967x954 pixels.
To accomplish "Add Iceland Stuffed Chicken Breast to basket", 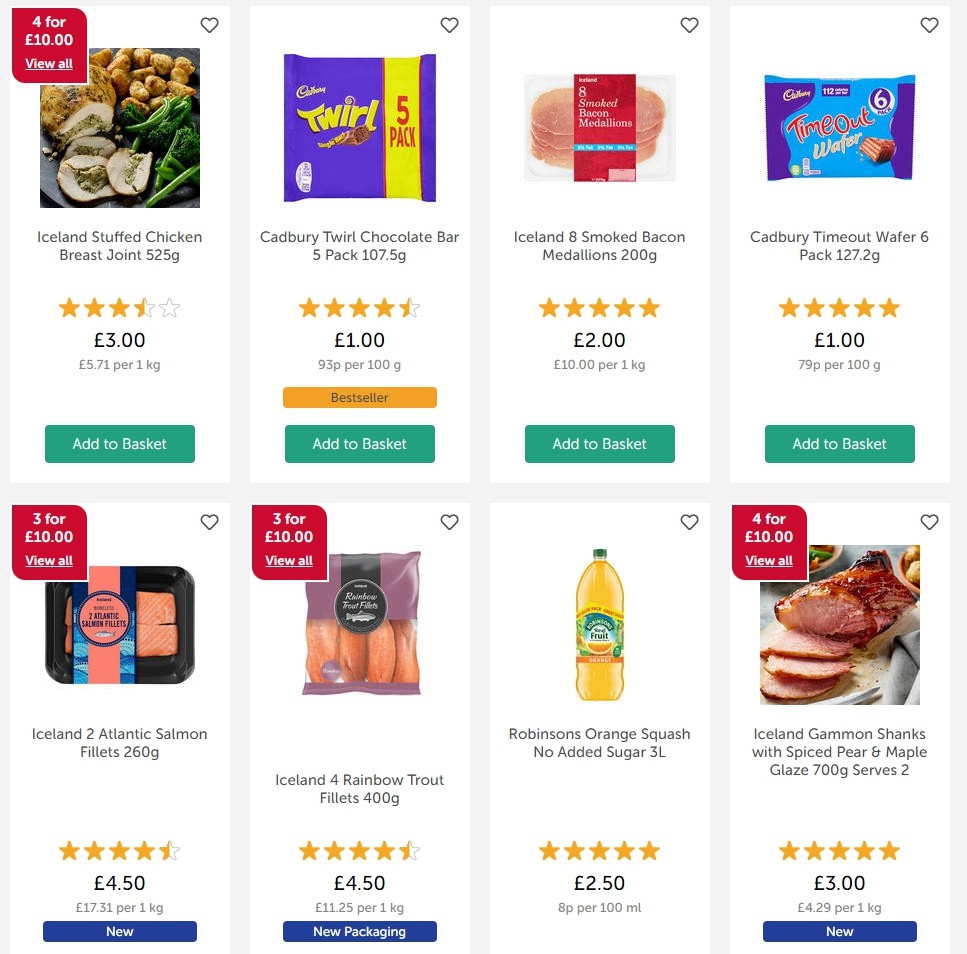I will 119,444.
